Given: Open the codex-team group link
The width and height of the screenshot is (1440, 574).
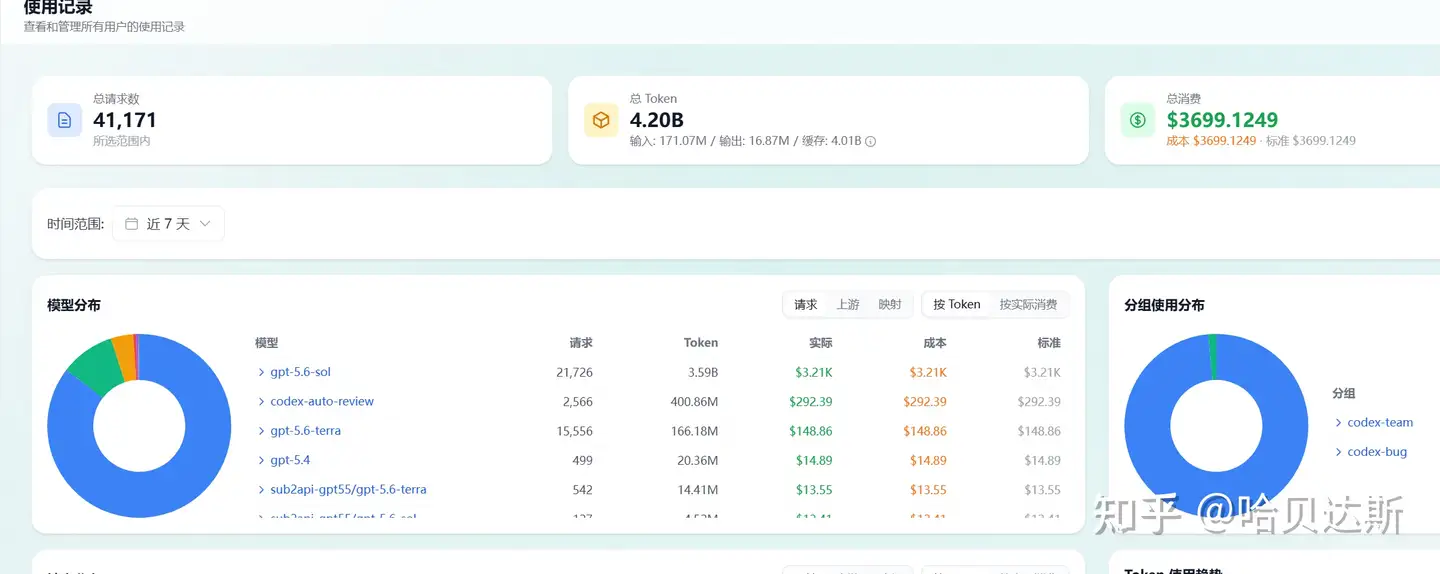Looking at the screenshot, I should pyautogui.click(x=1380, y=423).
